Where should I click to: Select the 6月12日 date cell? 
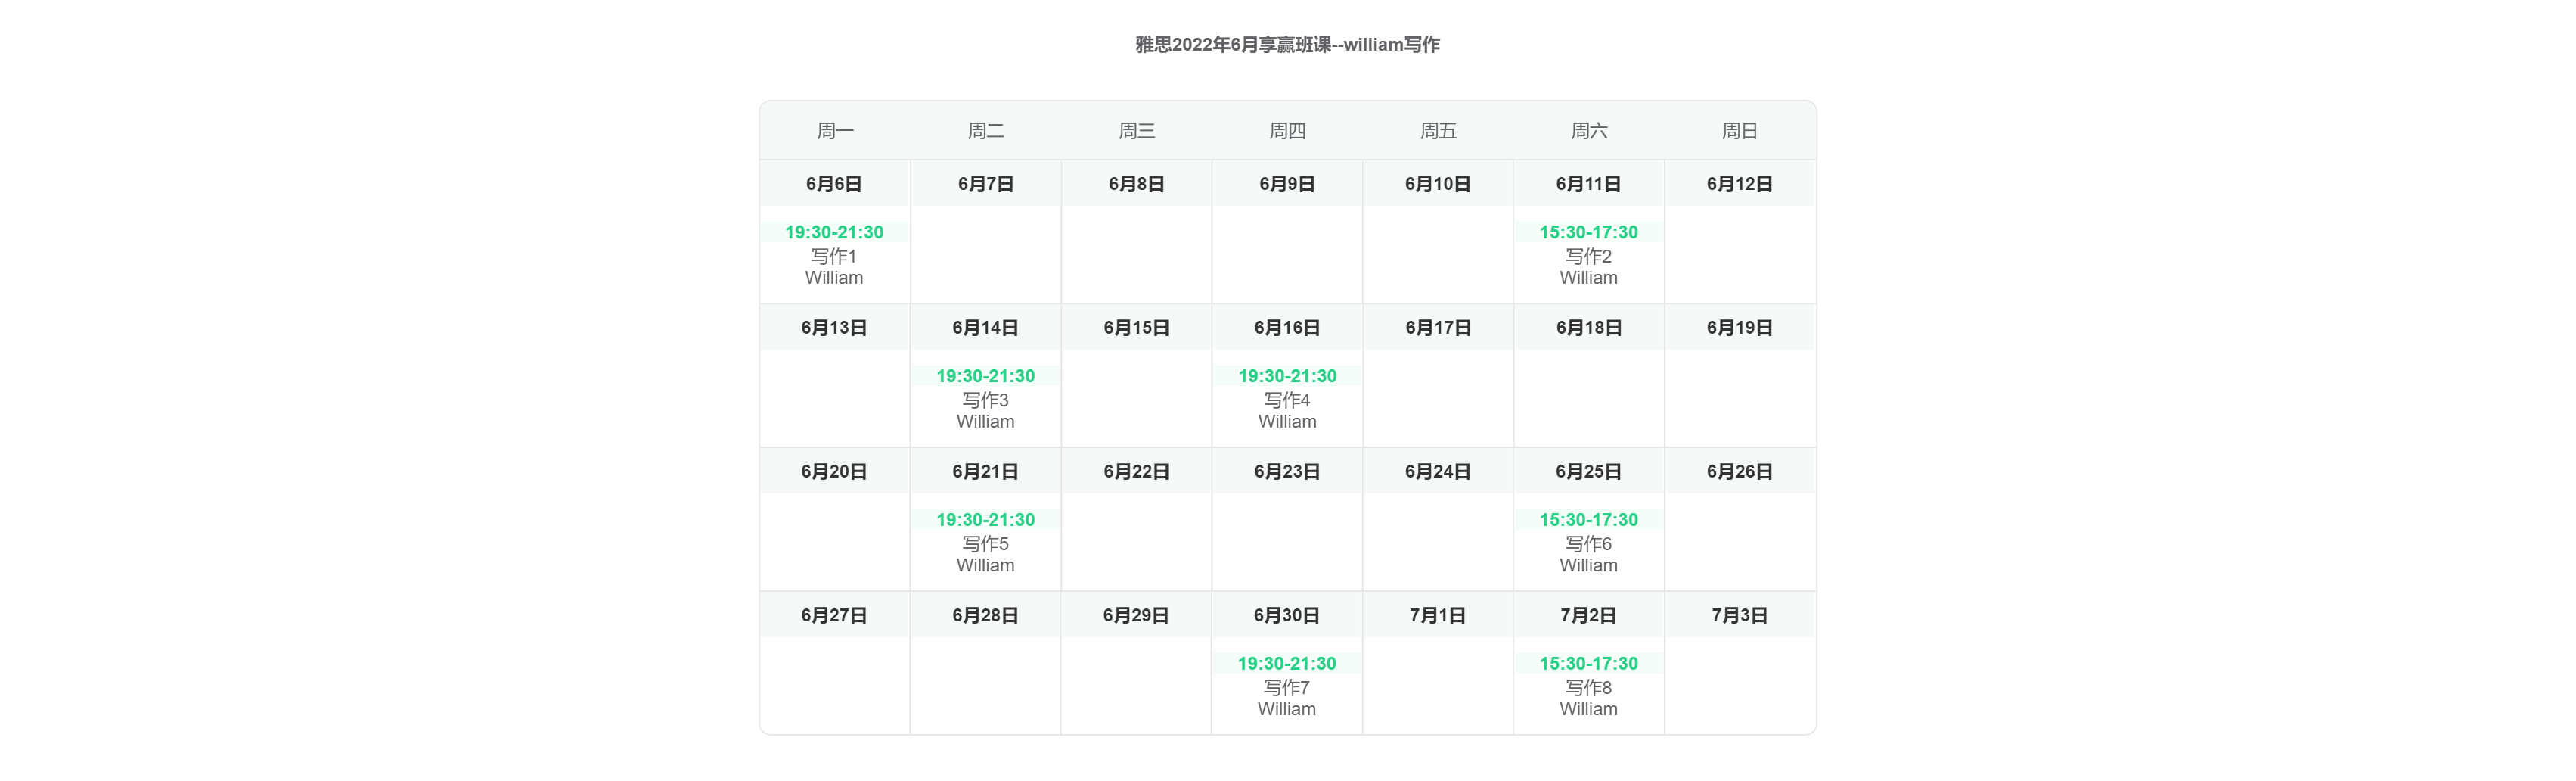click(x=1740, y=184)
